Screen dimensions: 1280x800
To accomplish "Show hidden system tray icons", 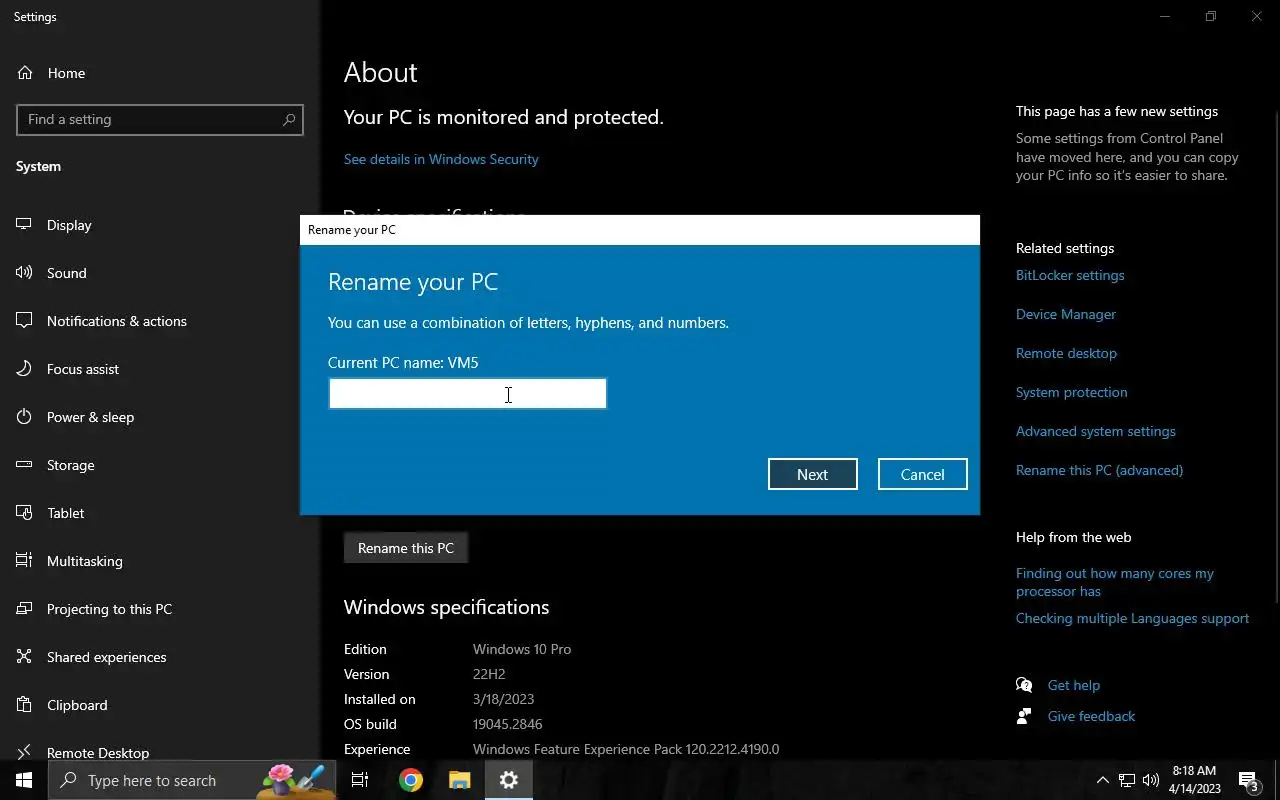I will tap(1102, 780).
